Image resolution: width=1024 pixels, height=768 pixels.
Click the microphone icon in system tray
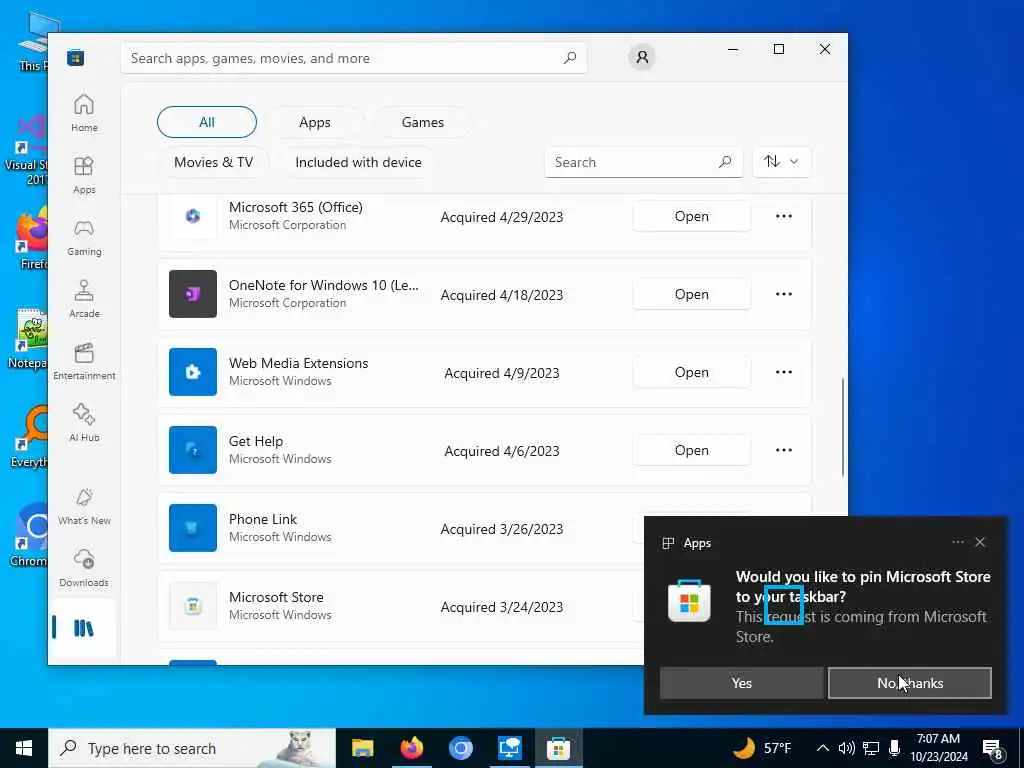click(x=894, y=748)
